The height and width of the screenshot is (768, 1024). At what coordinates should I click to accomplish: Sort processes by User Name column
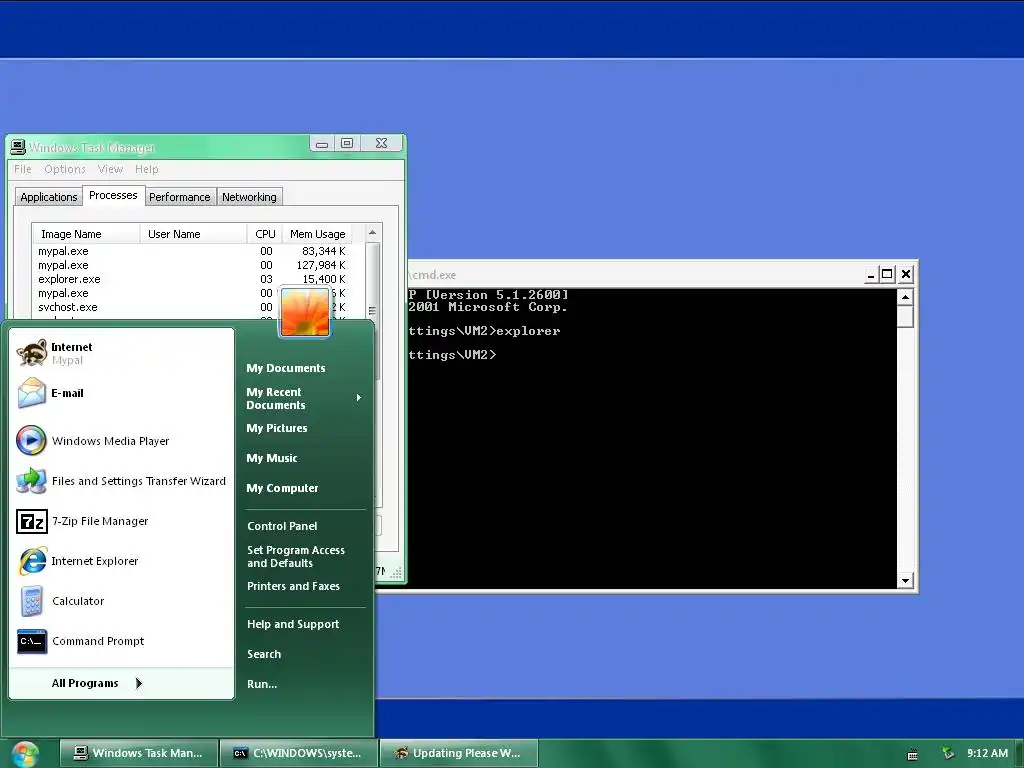point(193,234)
